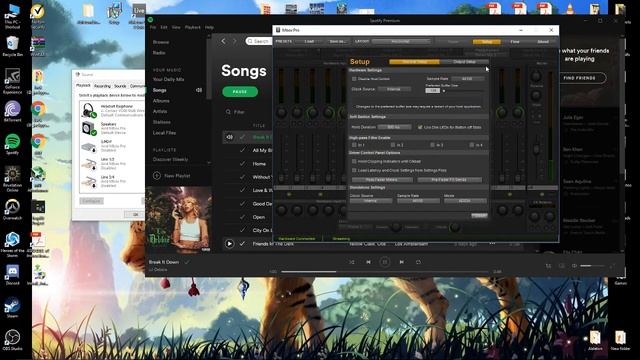
Task: Select Speakers device in Sound dialog
Action: [112, 128]
